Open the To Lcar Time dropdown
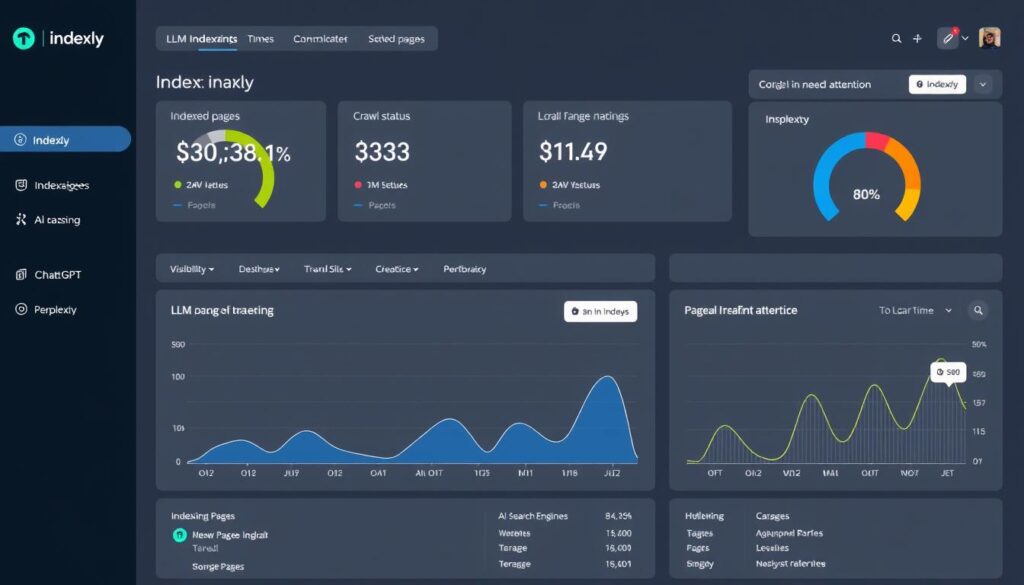Image resolution: width=1024 pixels, height=585 pixels. 915,311
